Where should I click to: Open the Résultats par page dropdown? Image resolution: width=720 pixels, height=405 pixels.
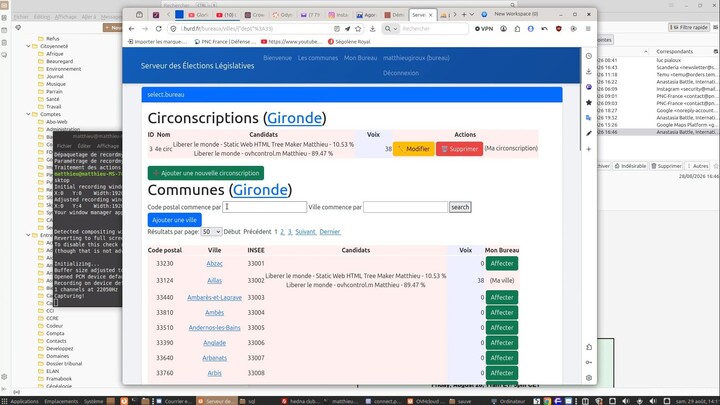click(211, 232)
